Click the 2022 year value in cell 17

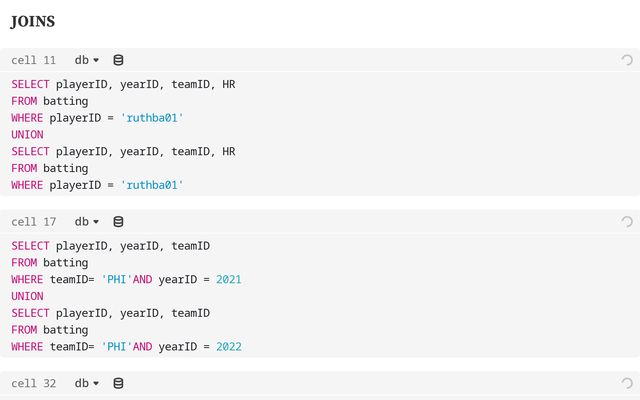229,347
